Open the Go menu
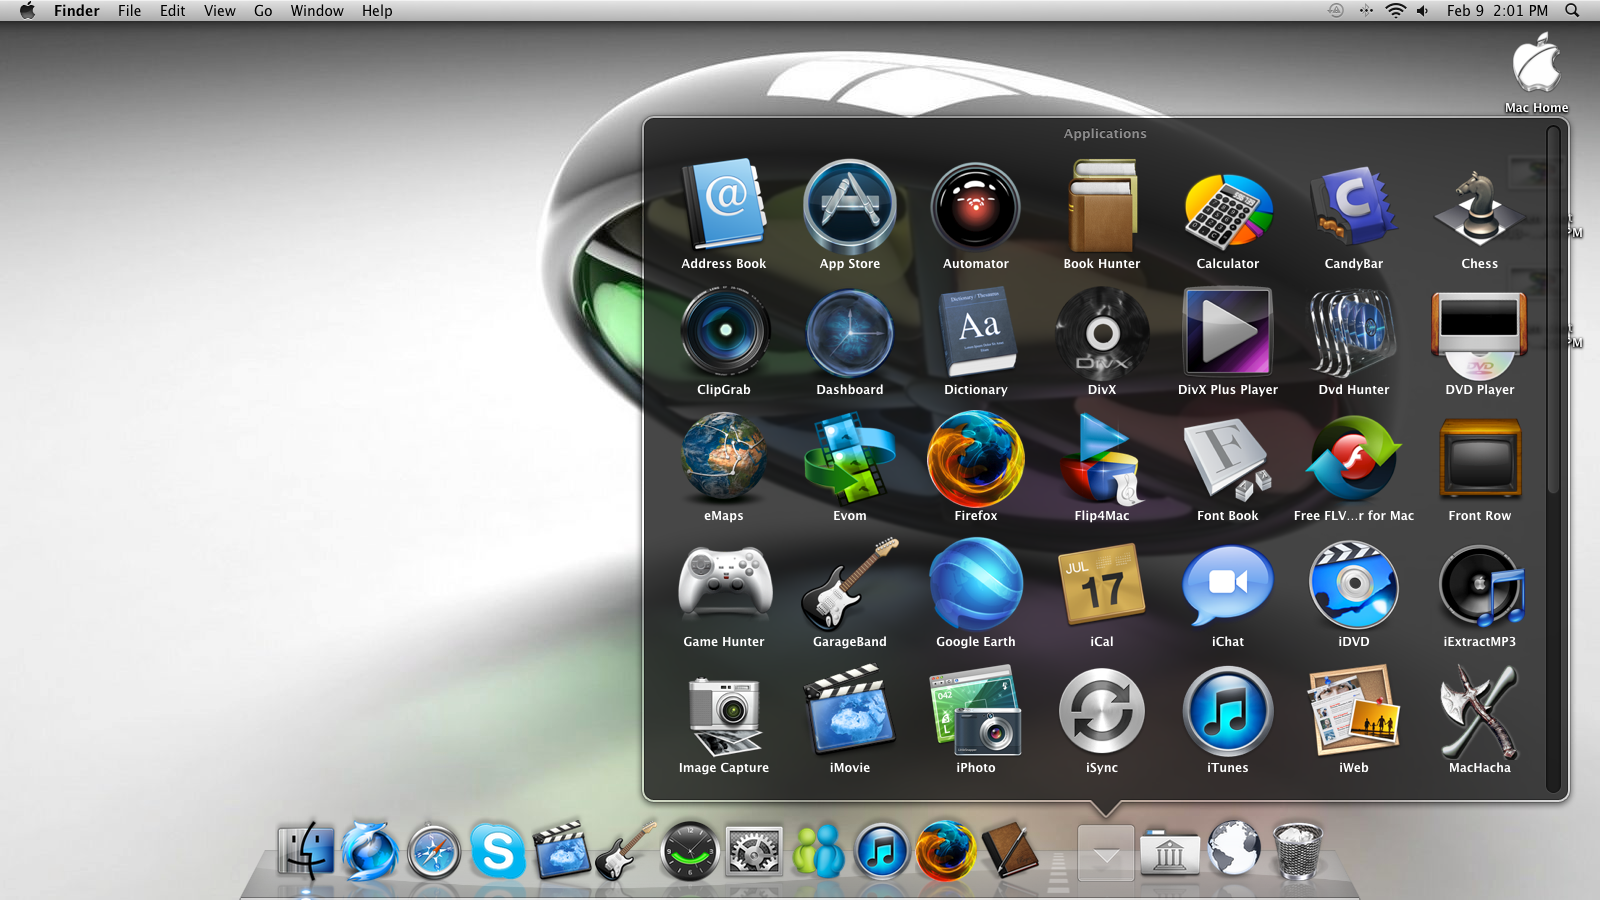Image resolution: width=1600 pixels, height=900 pixels. coord(263,10)
